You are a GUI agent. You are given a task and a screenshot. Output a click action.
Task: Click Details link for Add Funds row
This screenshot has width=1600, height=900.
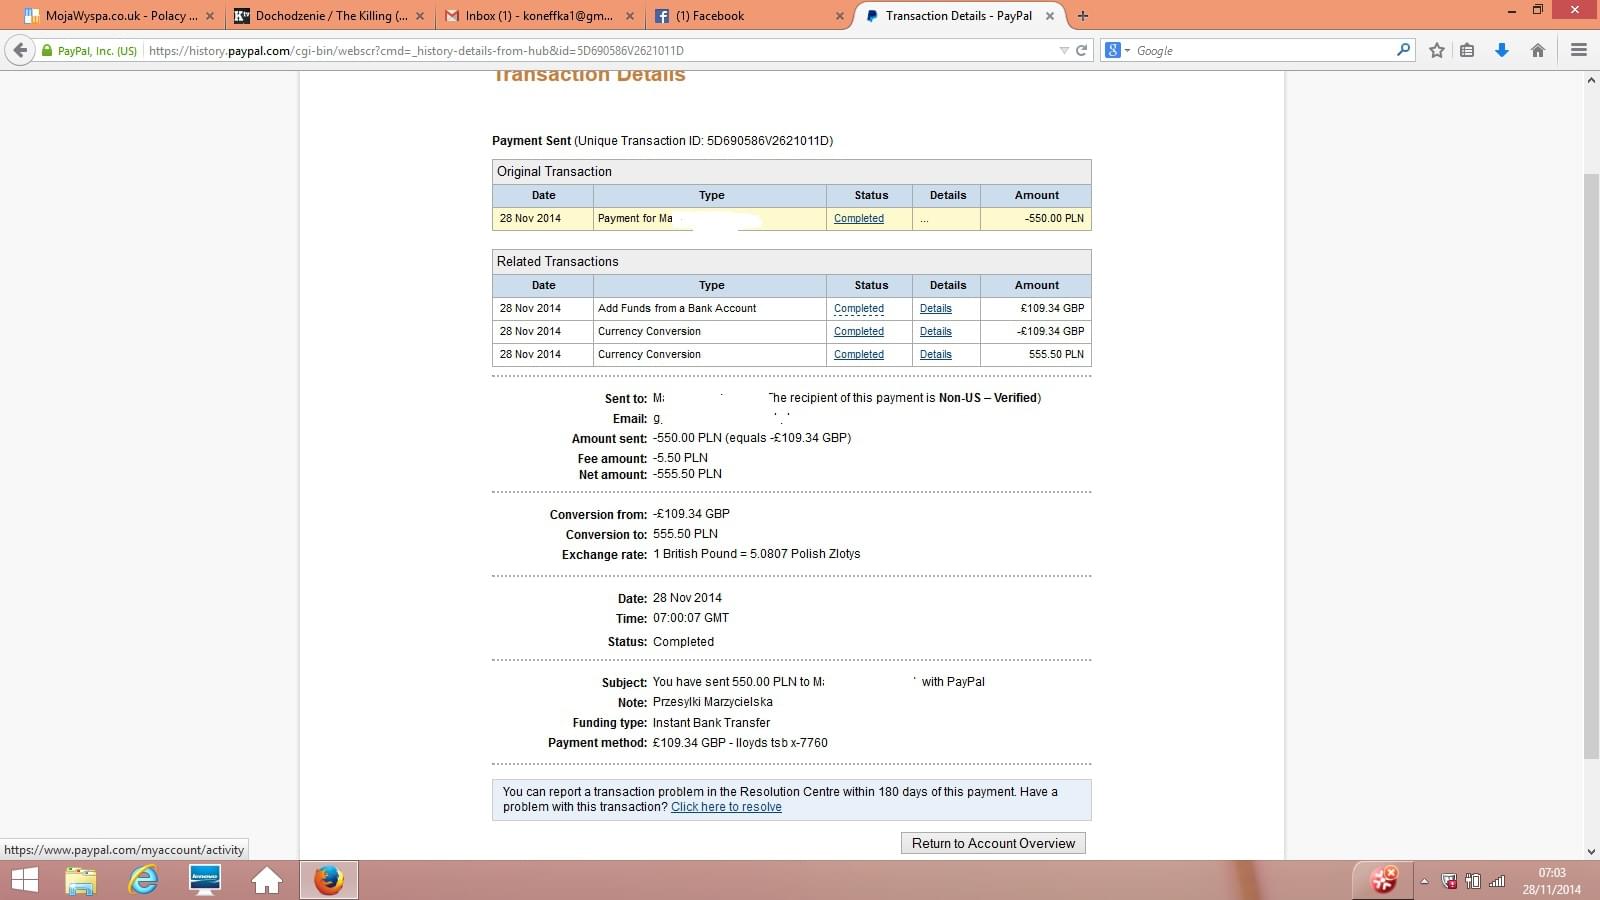(x=936, y=309)
